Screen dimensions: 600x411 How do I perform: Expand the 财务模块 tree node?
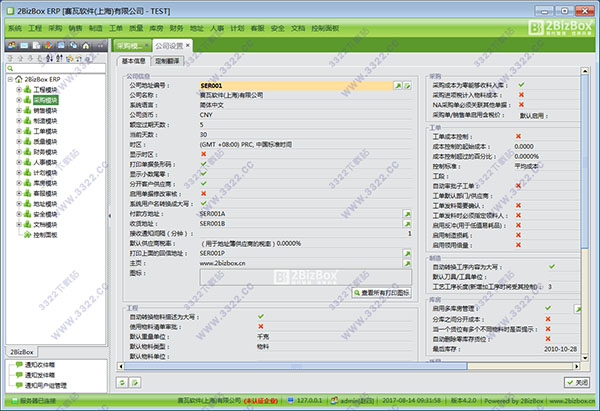19,152
